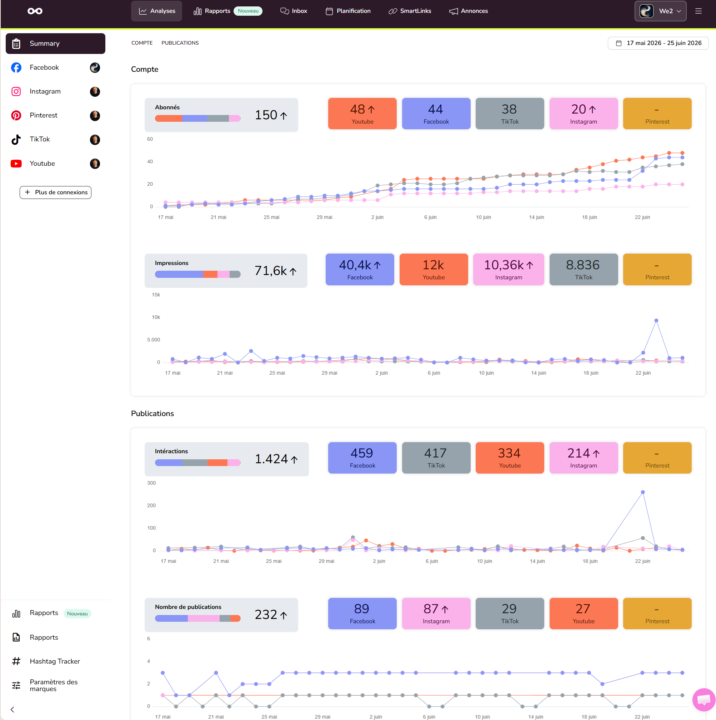
Task: Collapse the sidebar with the chevron
Action: point(12,709)
